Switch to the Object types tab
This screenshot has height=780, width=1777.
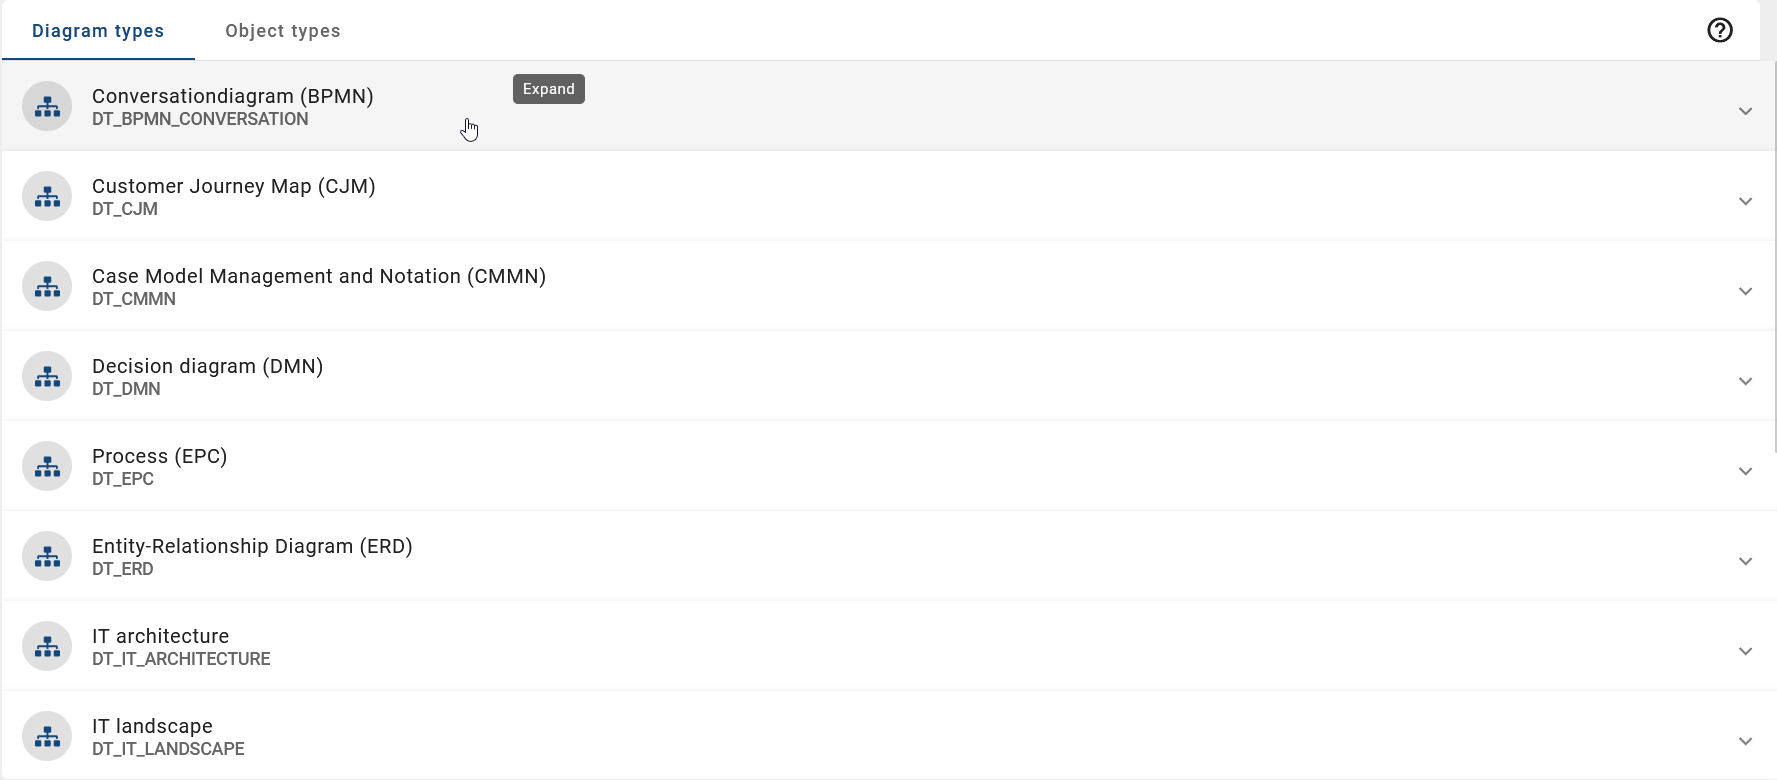coord(283,30)
